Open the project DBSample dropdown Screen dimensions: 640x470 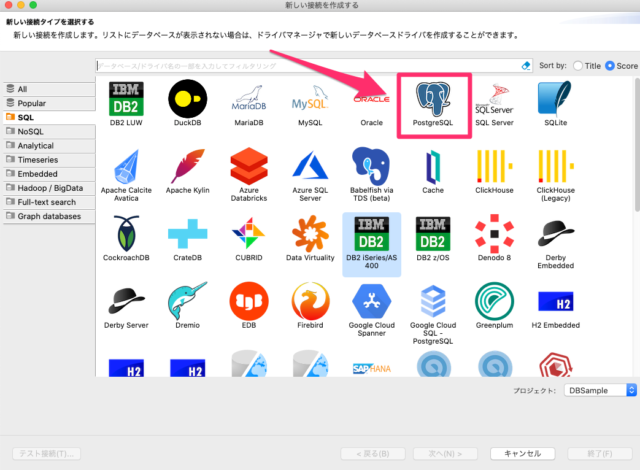point(600,390)
